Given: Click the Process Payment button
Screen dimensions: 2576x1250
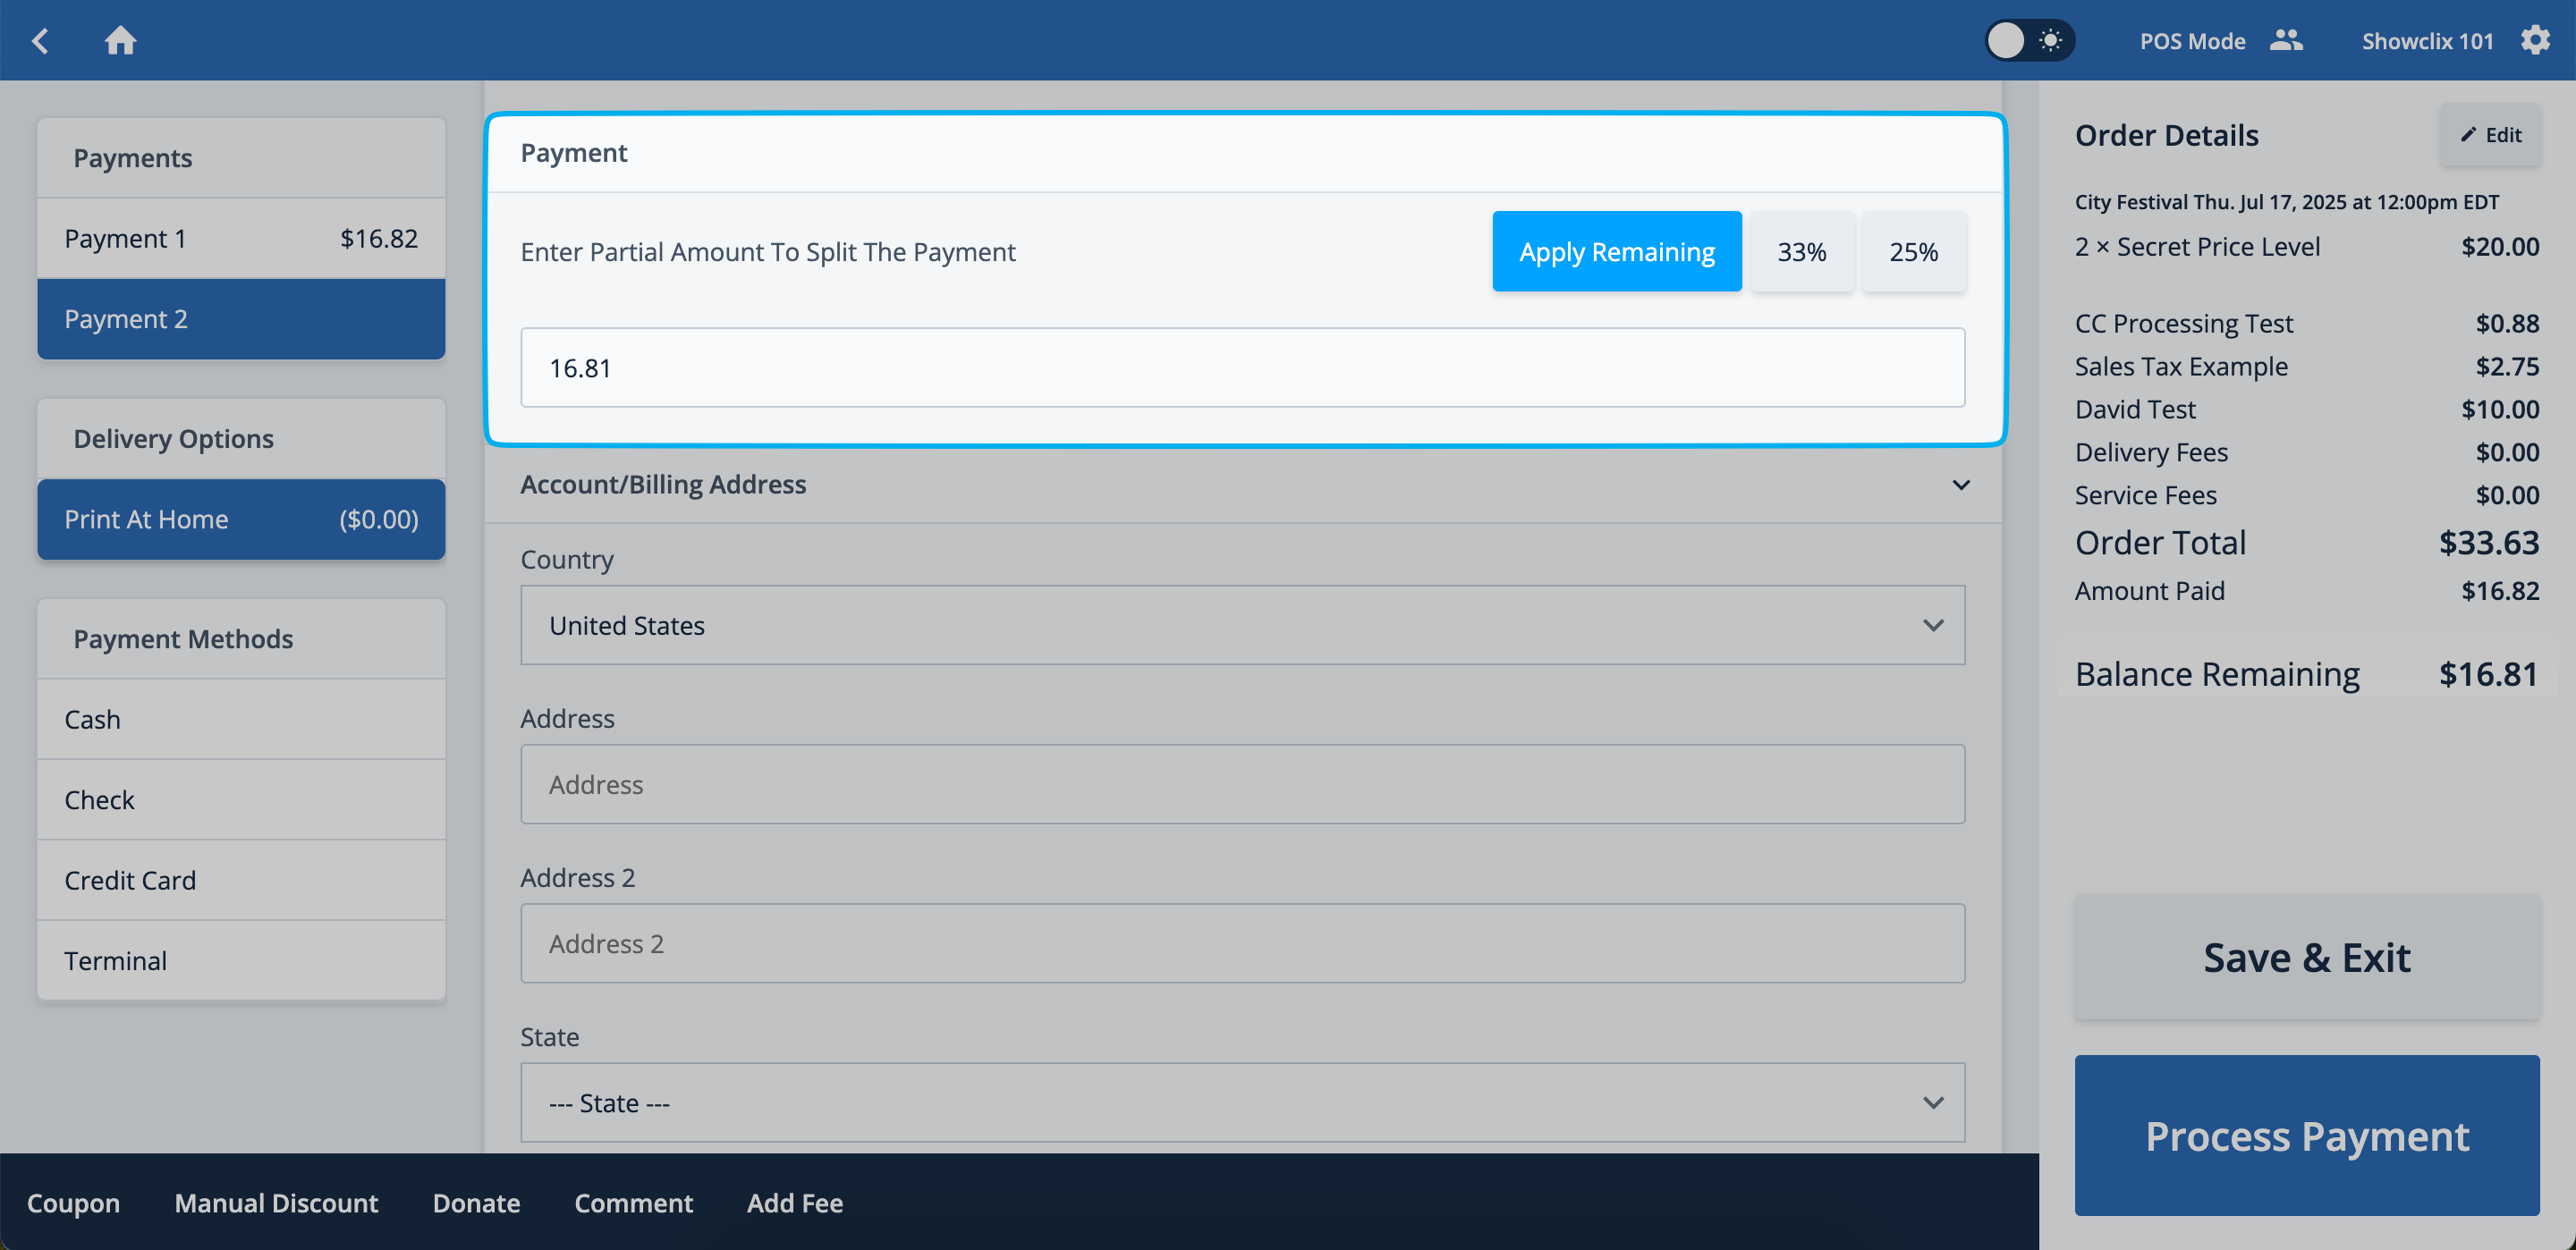Looking at the screenshot, I should click(x=2306, y=1136).
